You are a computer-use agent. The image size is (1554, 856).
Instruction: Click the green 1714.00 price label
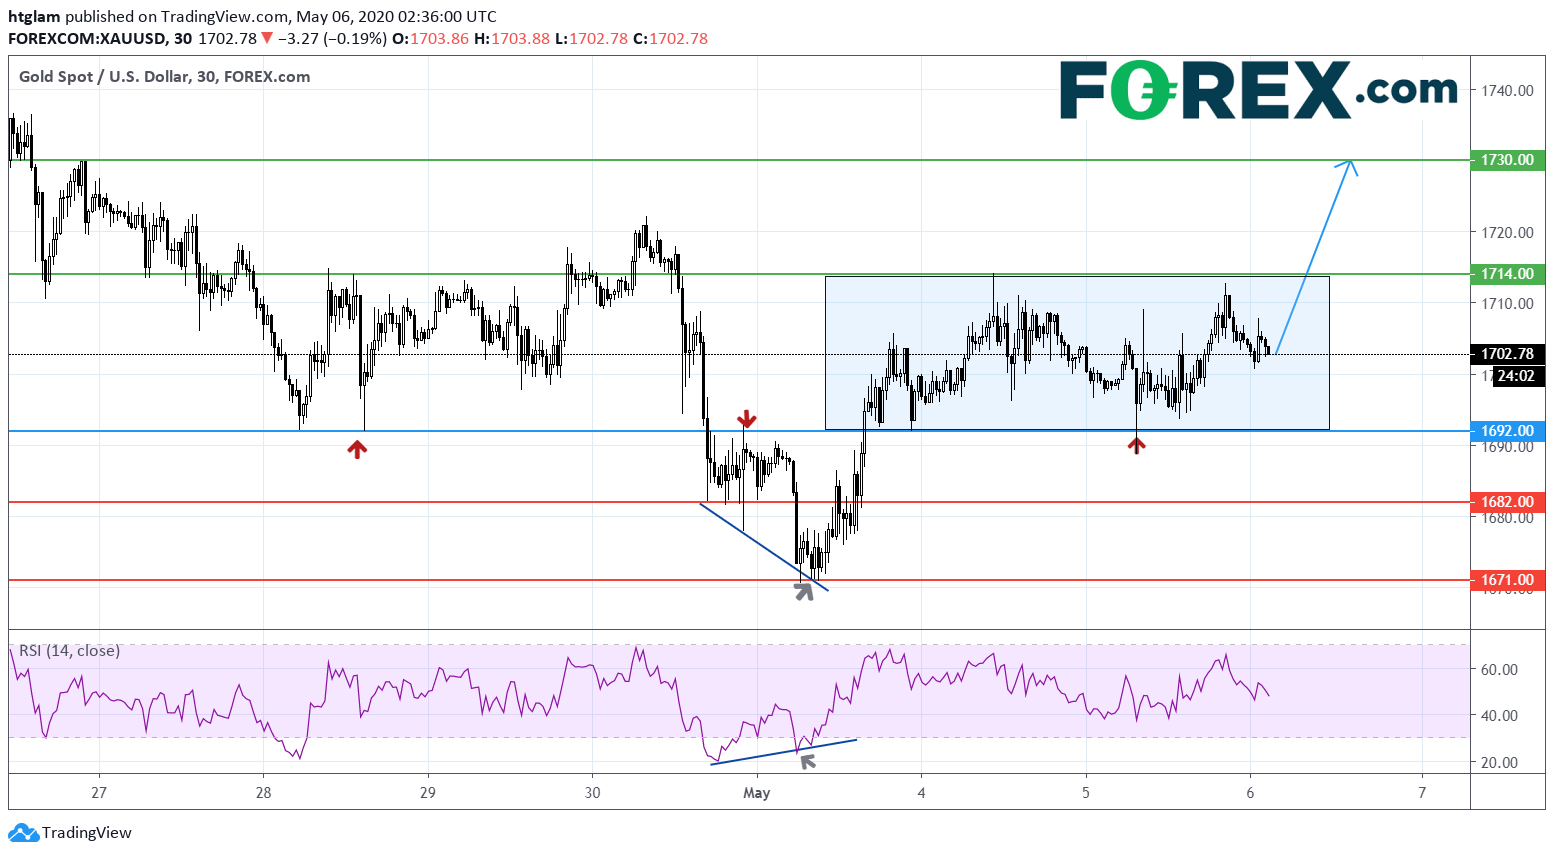1508,274
